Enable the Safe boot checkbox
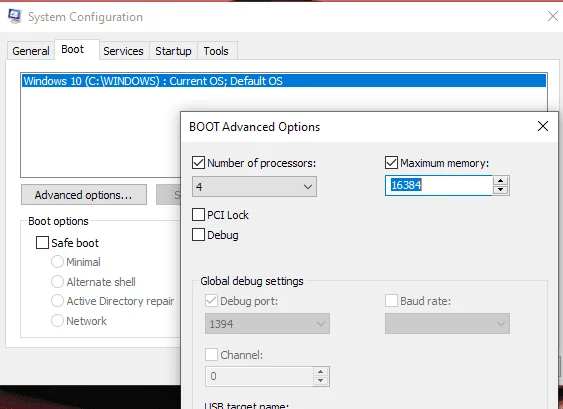563x409 pixels. [42, 243]
